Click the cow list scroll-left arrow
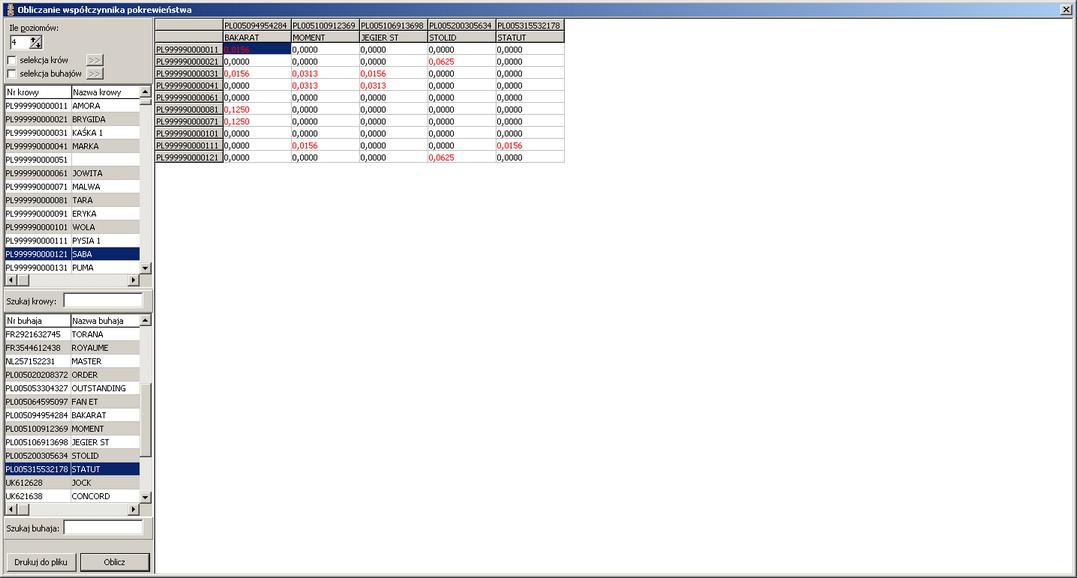Screen dimensions: 1077x578 (x=10, y=281)
